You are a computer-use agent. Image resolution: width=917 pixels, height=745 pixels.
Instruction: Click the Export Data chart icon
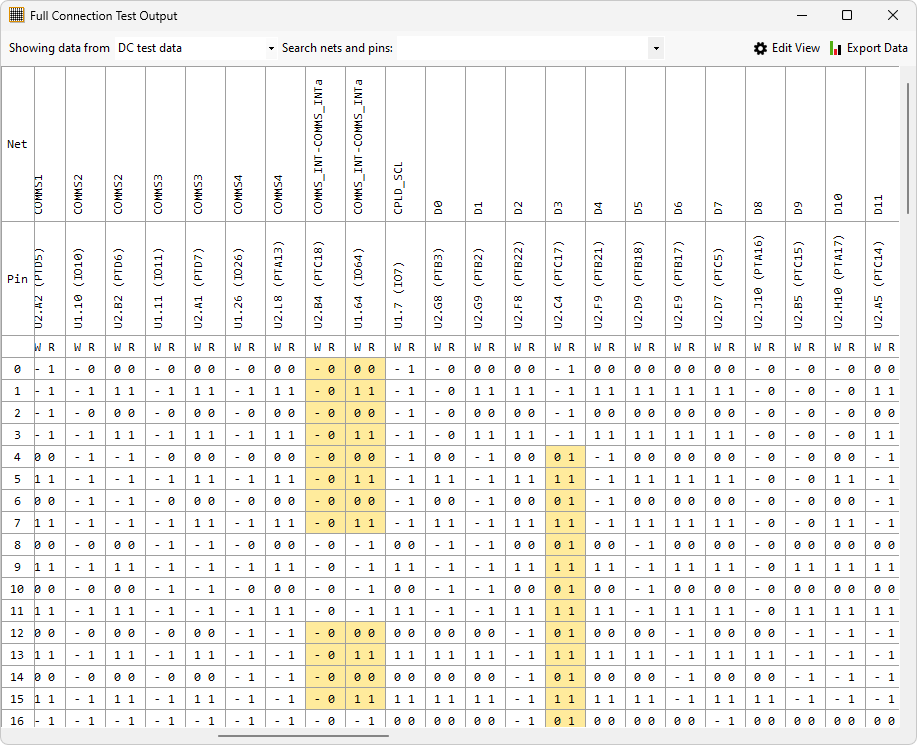click(x=836, y=48)
